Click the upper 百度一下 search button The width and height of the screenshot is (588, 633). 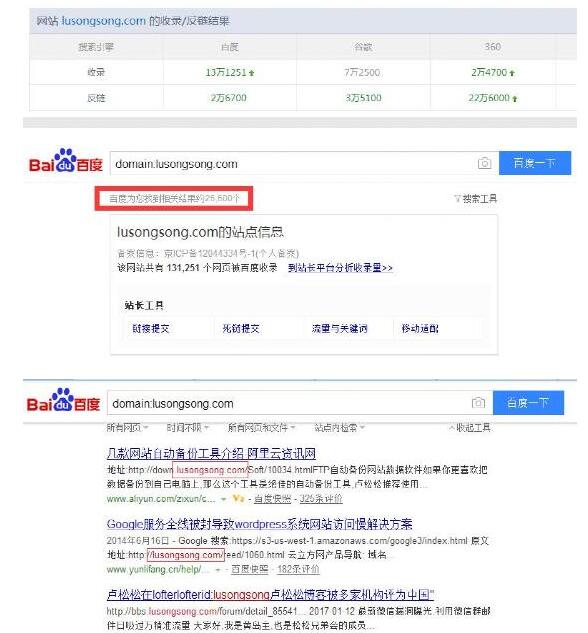coord(535,163)
